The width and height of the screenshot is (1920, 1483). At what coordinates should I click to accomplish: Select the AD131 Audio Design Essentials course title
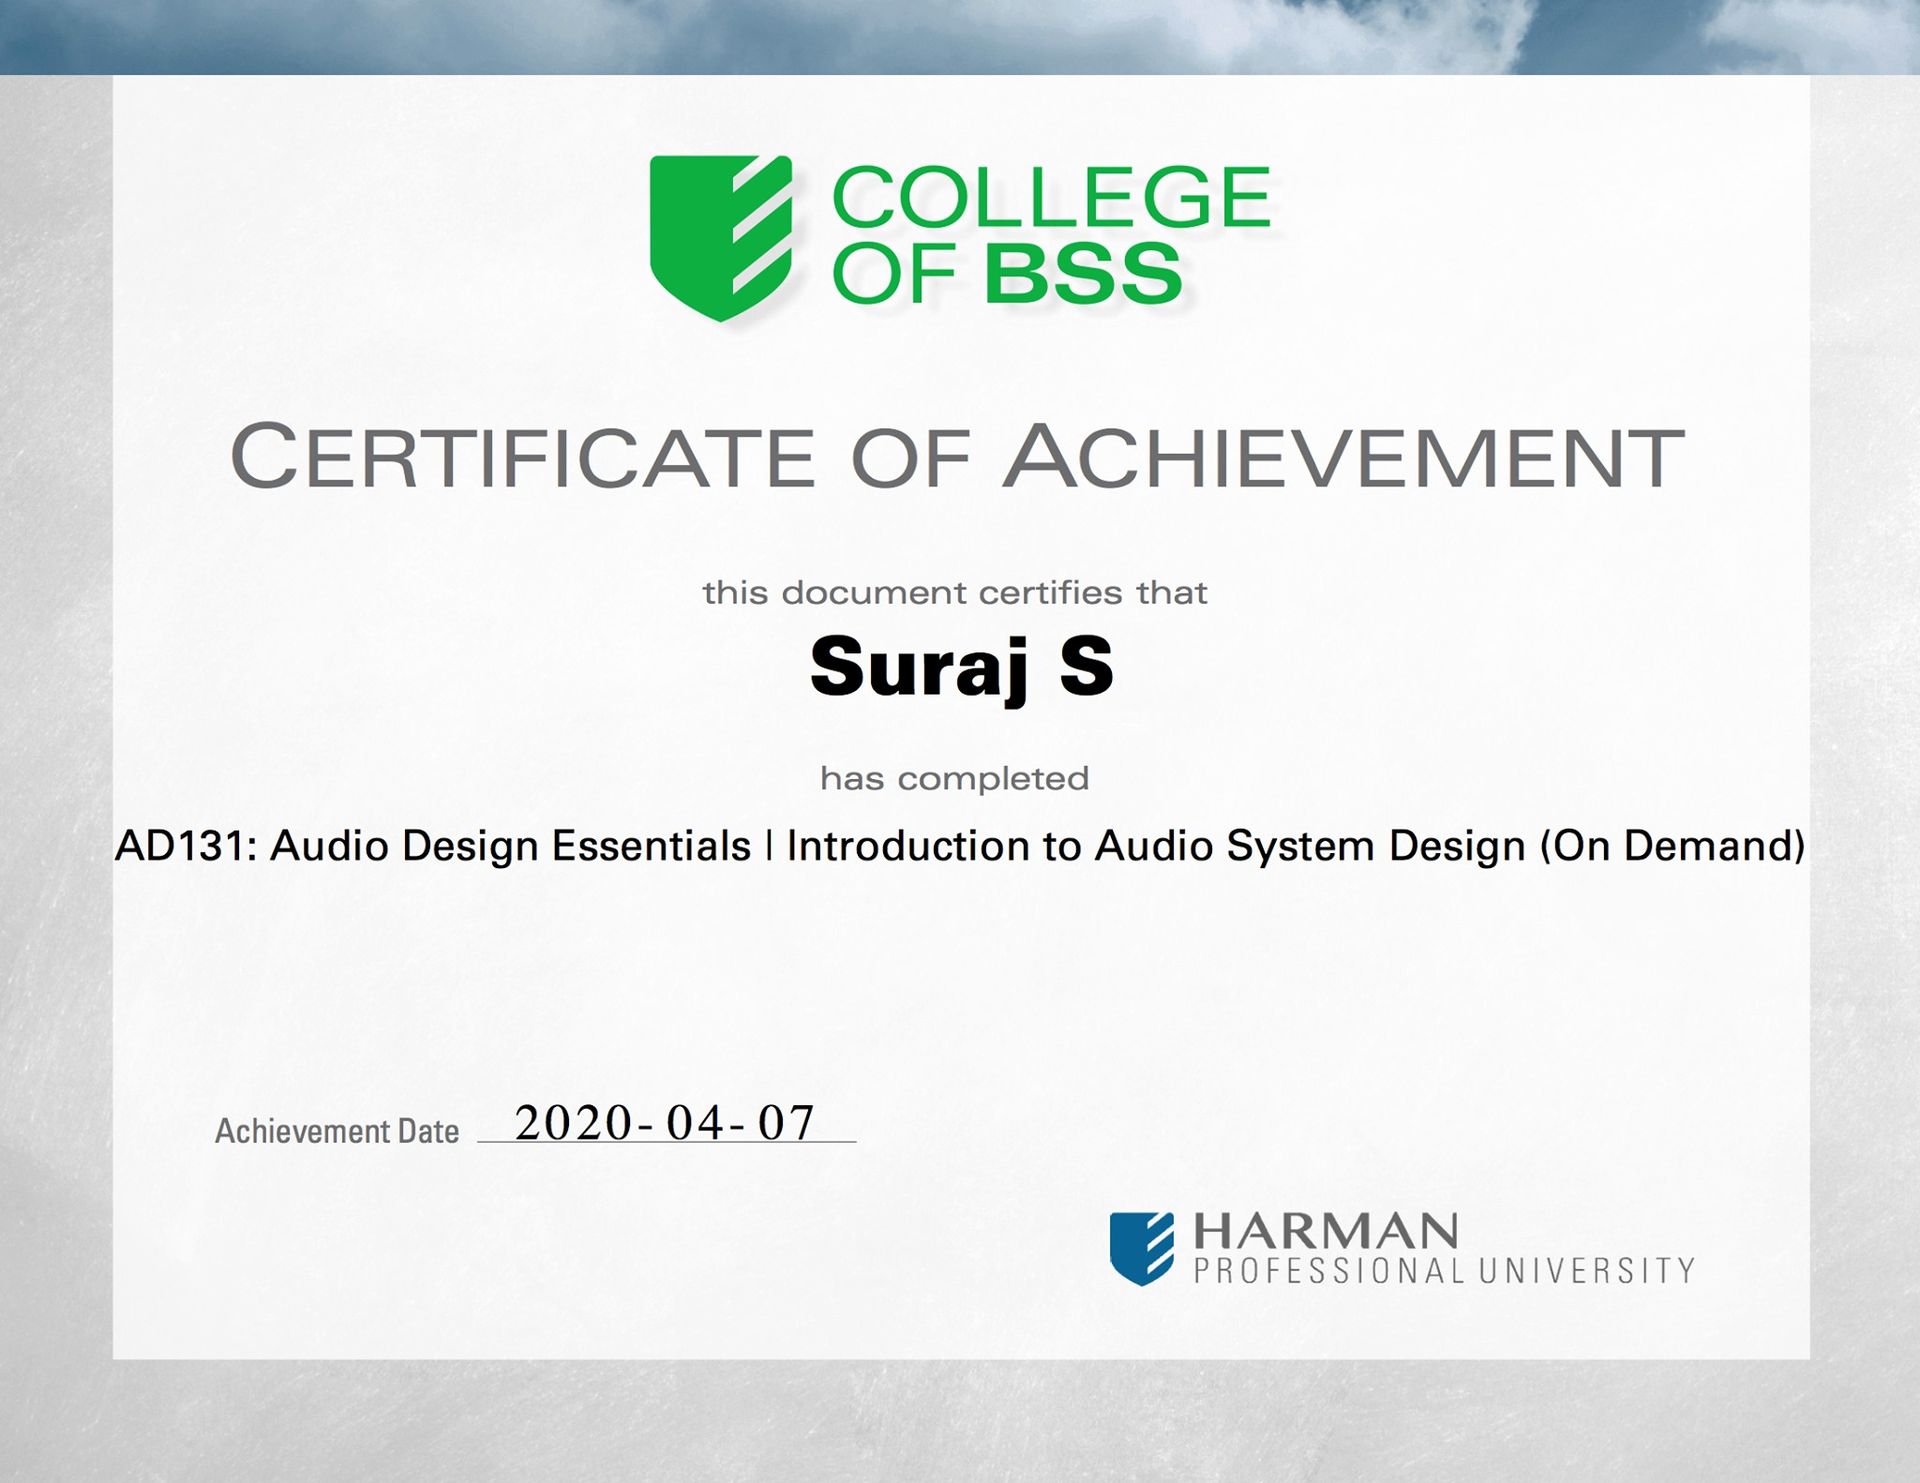point(960,846)
